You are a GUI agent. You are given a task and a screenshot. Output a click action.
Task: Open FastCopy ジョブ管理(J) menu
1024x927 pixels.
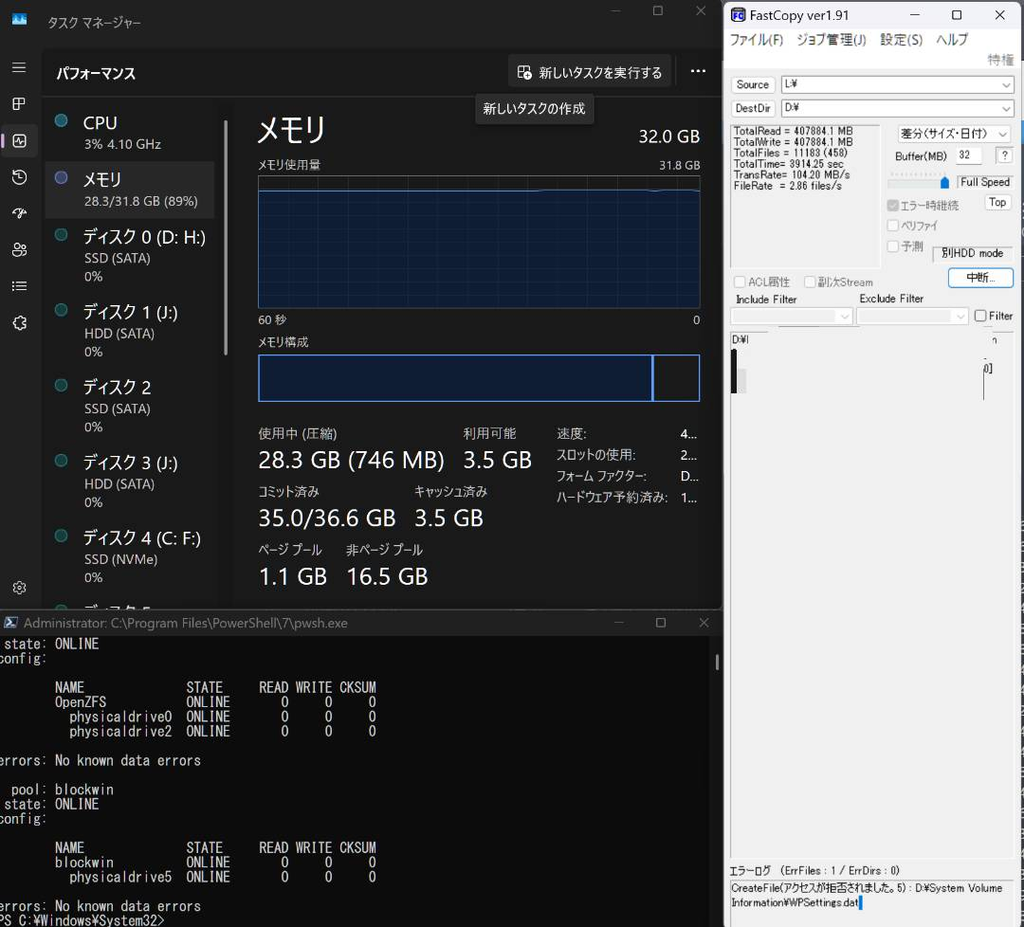tap(831, 40)
